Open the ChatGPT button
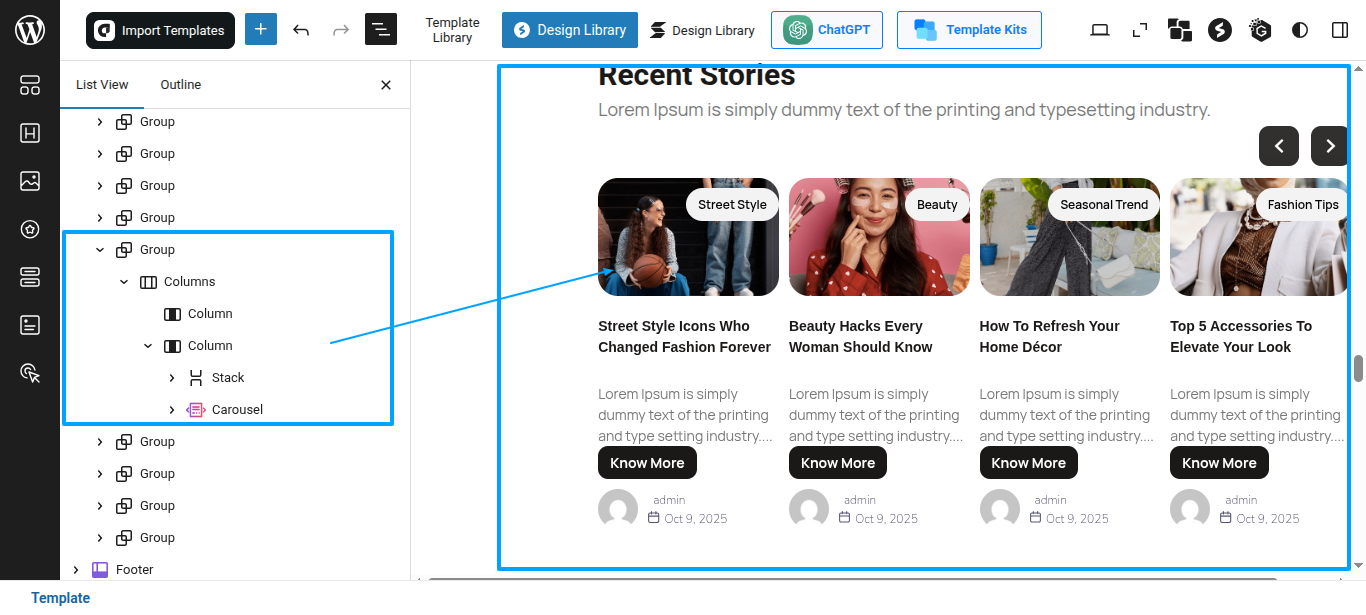Viewport: 1366px width, 615px height. click(x=827, y=30)
